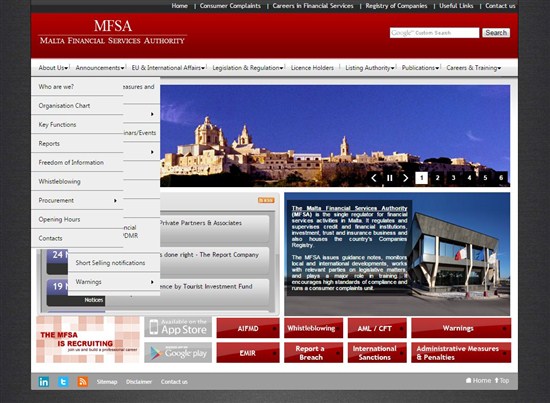Select Whistleblowing entry in About Us menu
The height and width of the screenshot is (403, 550).
pyautogui.click(x=77, y=181)
